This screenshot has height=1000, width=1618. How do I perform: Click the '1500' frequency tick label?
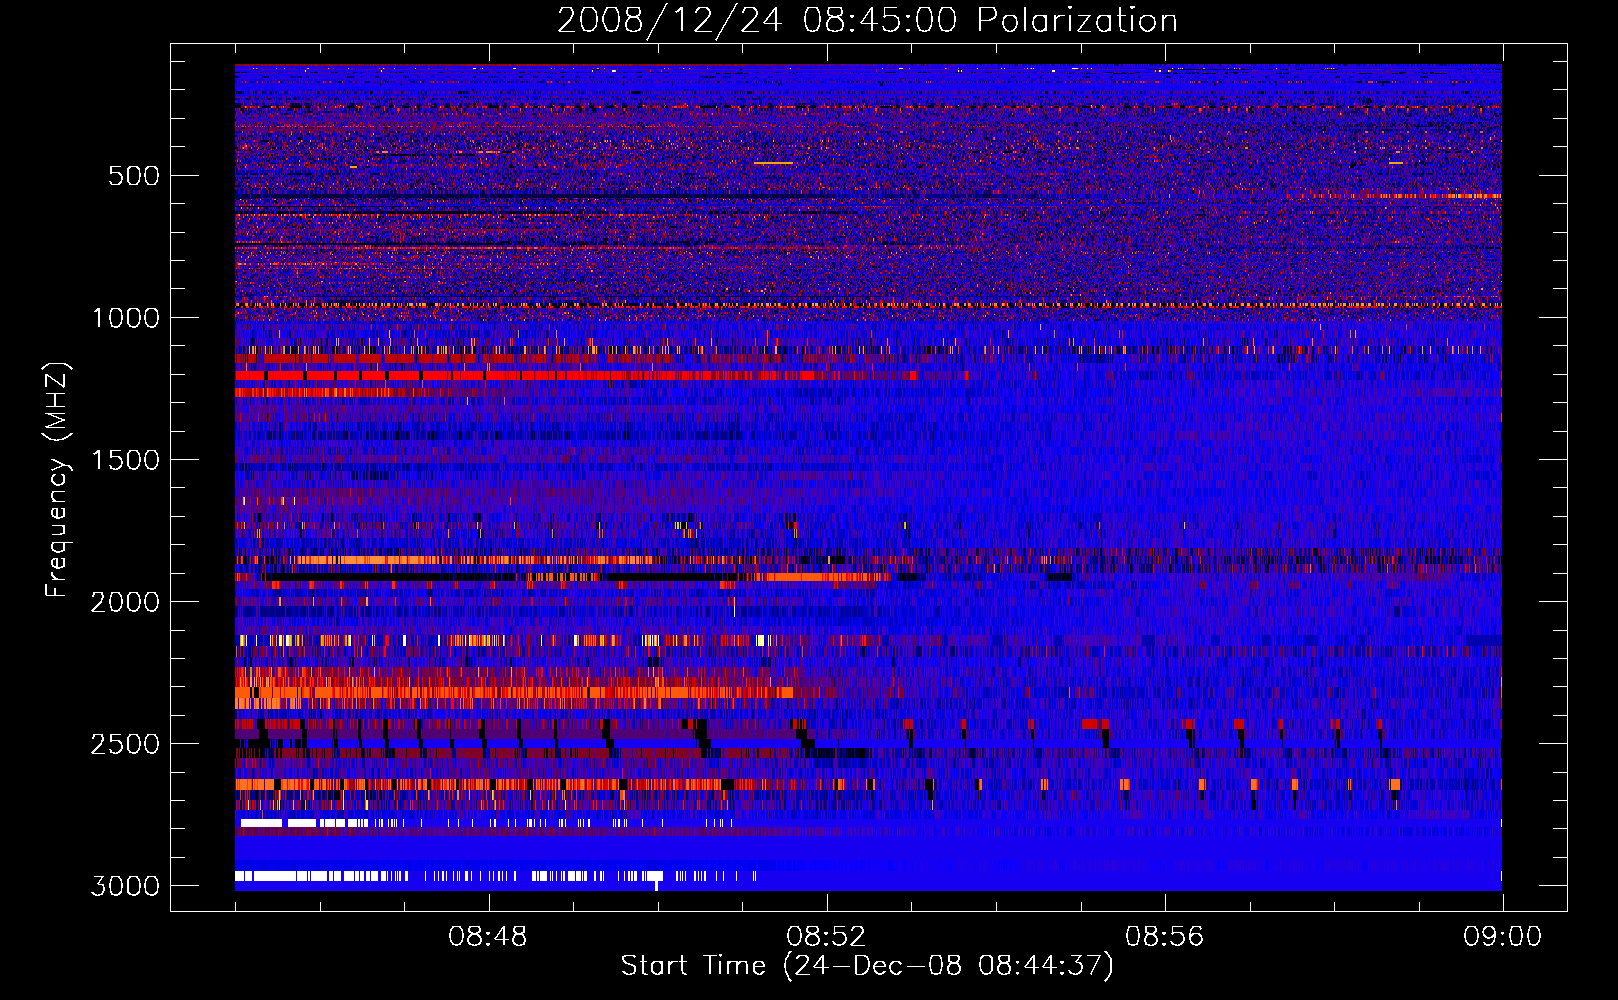coord(126,460)
